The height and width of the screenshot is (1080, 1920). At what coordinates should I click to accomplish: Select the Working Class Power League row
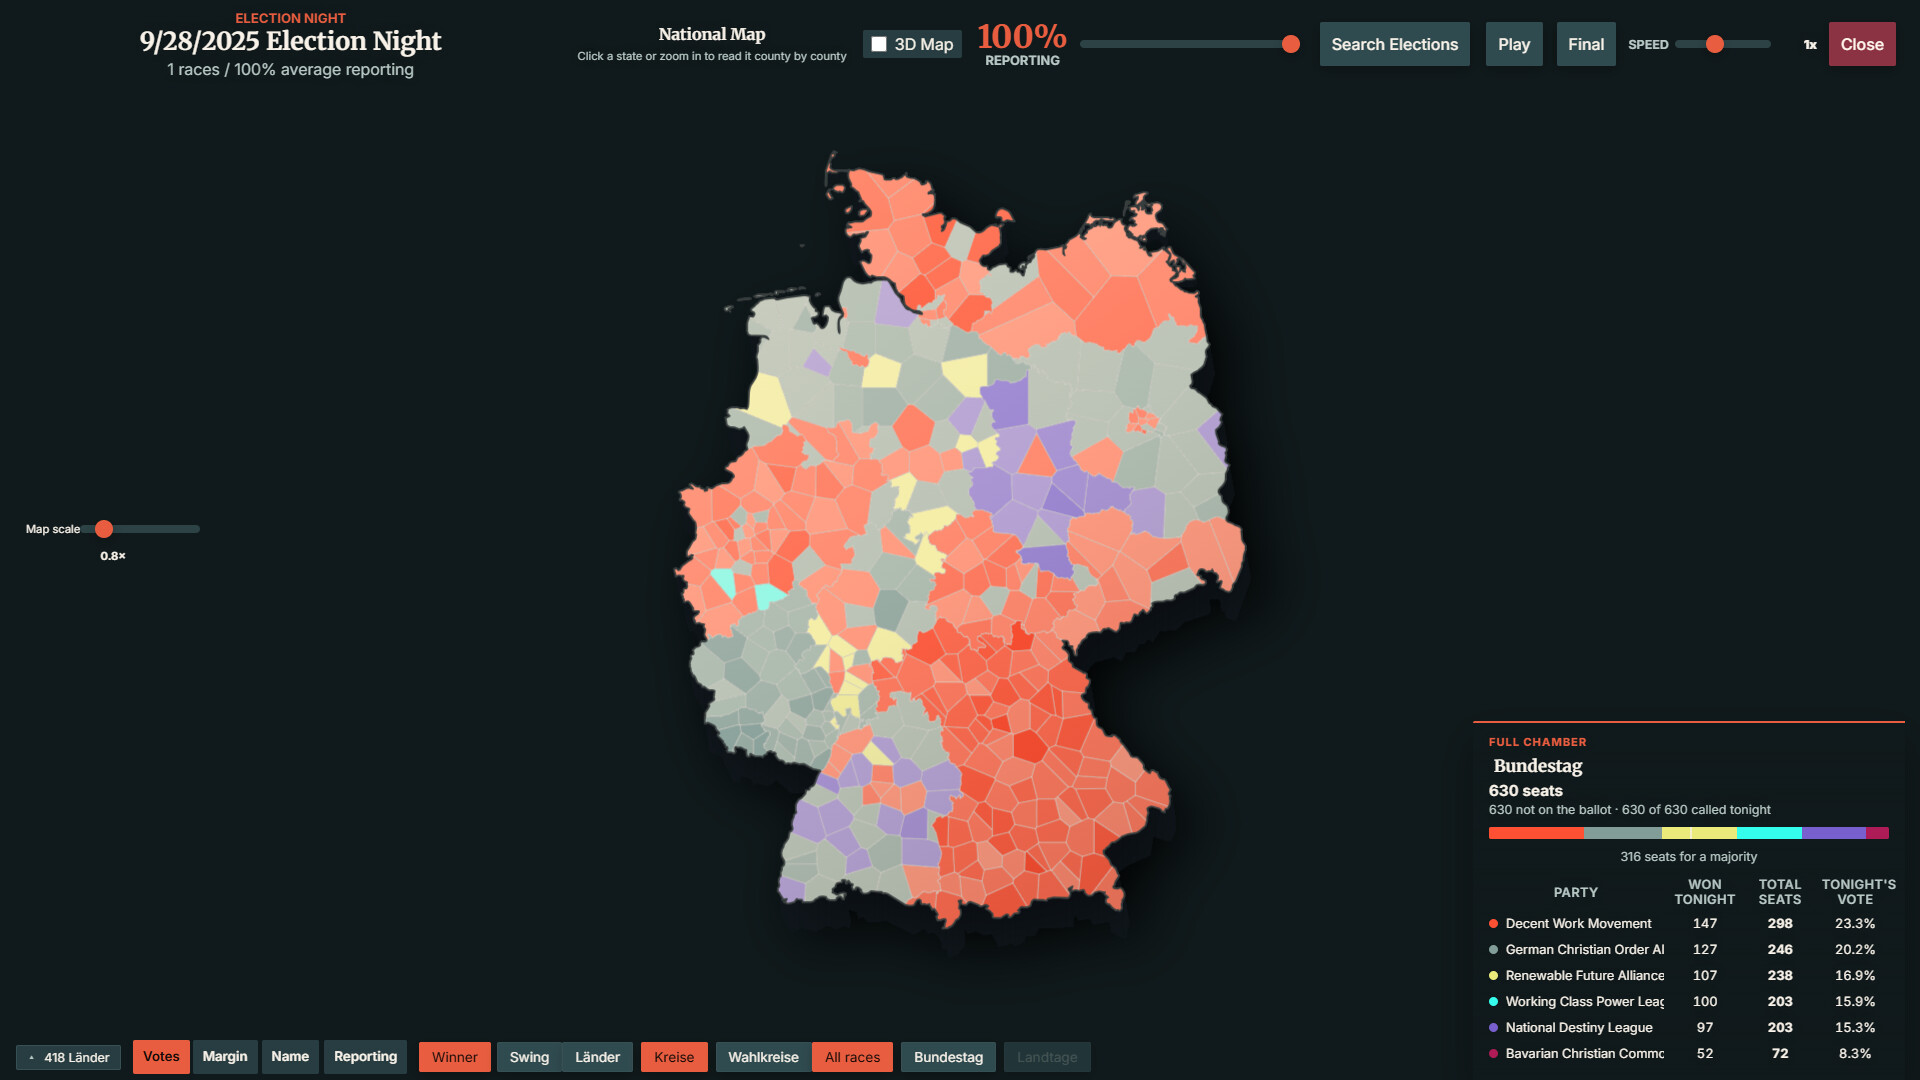pyautogui.click(x=1688, y=1002)
